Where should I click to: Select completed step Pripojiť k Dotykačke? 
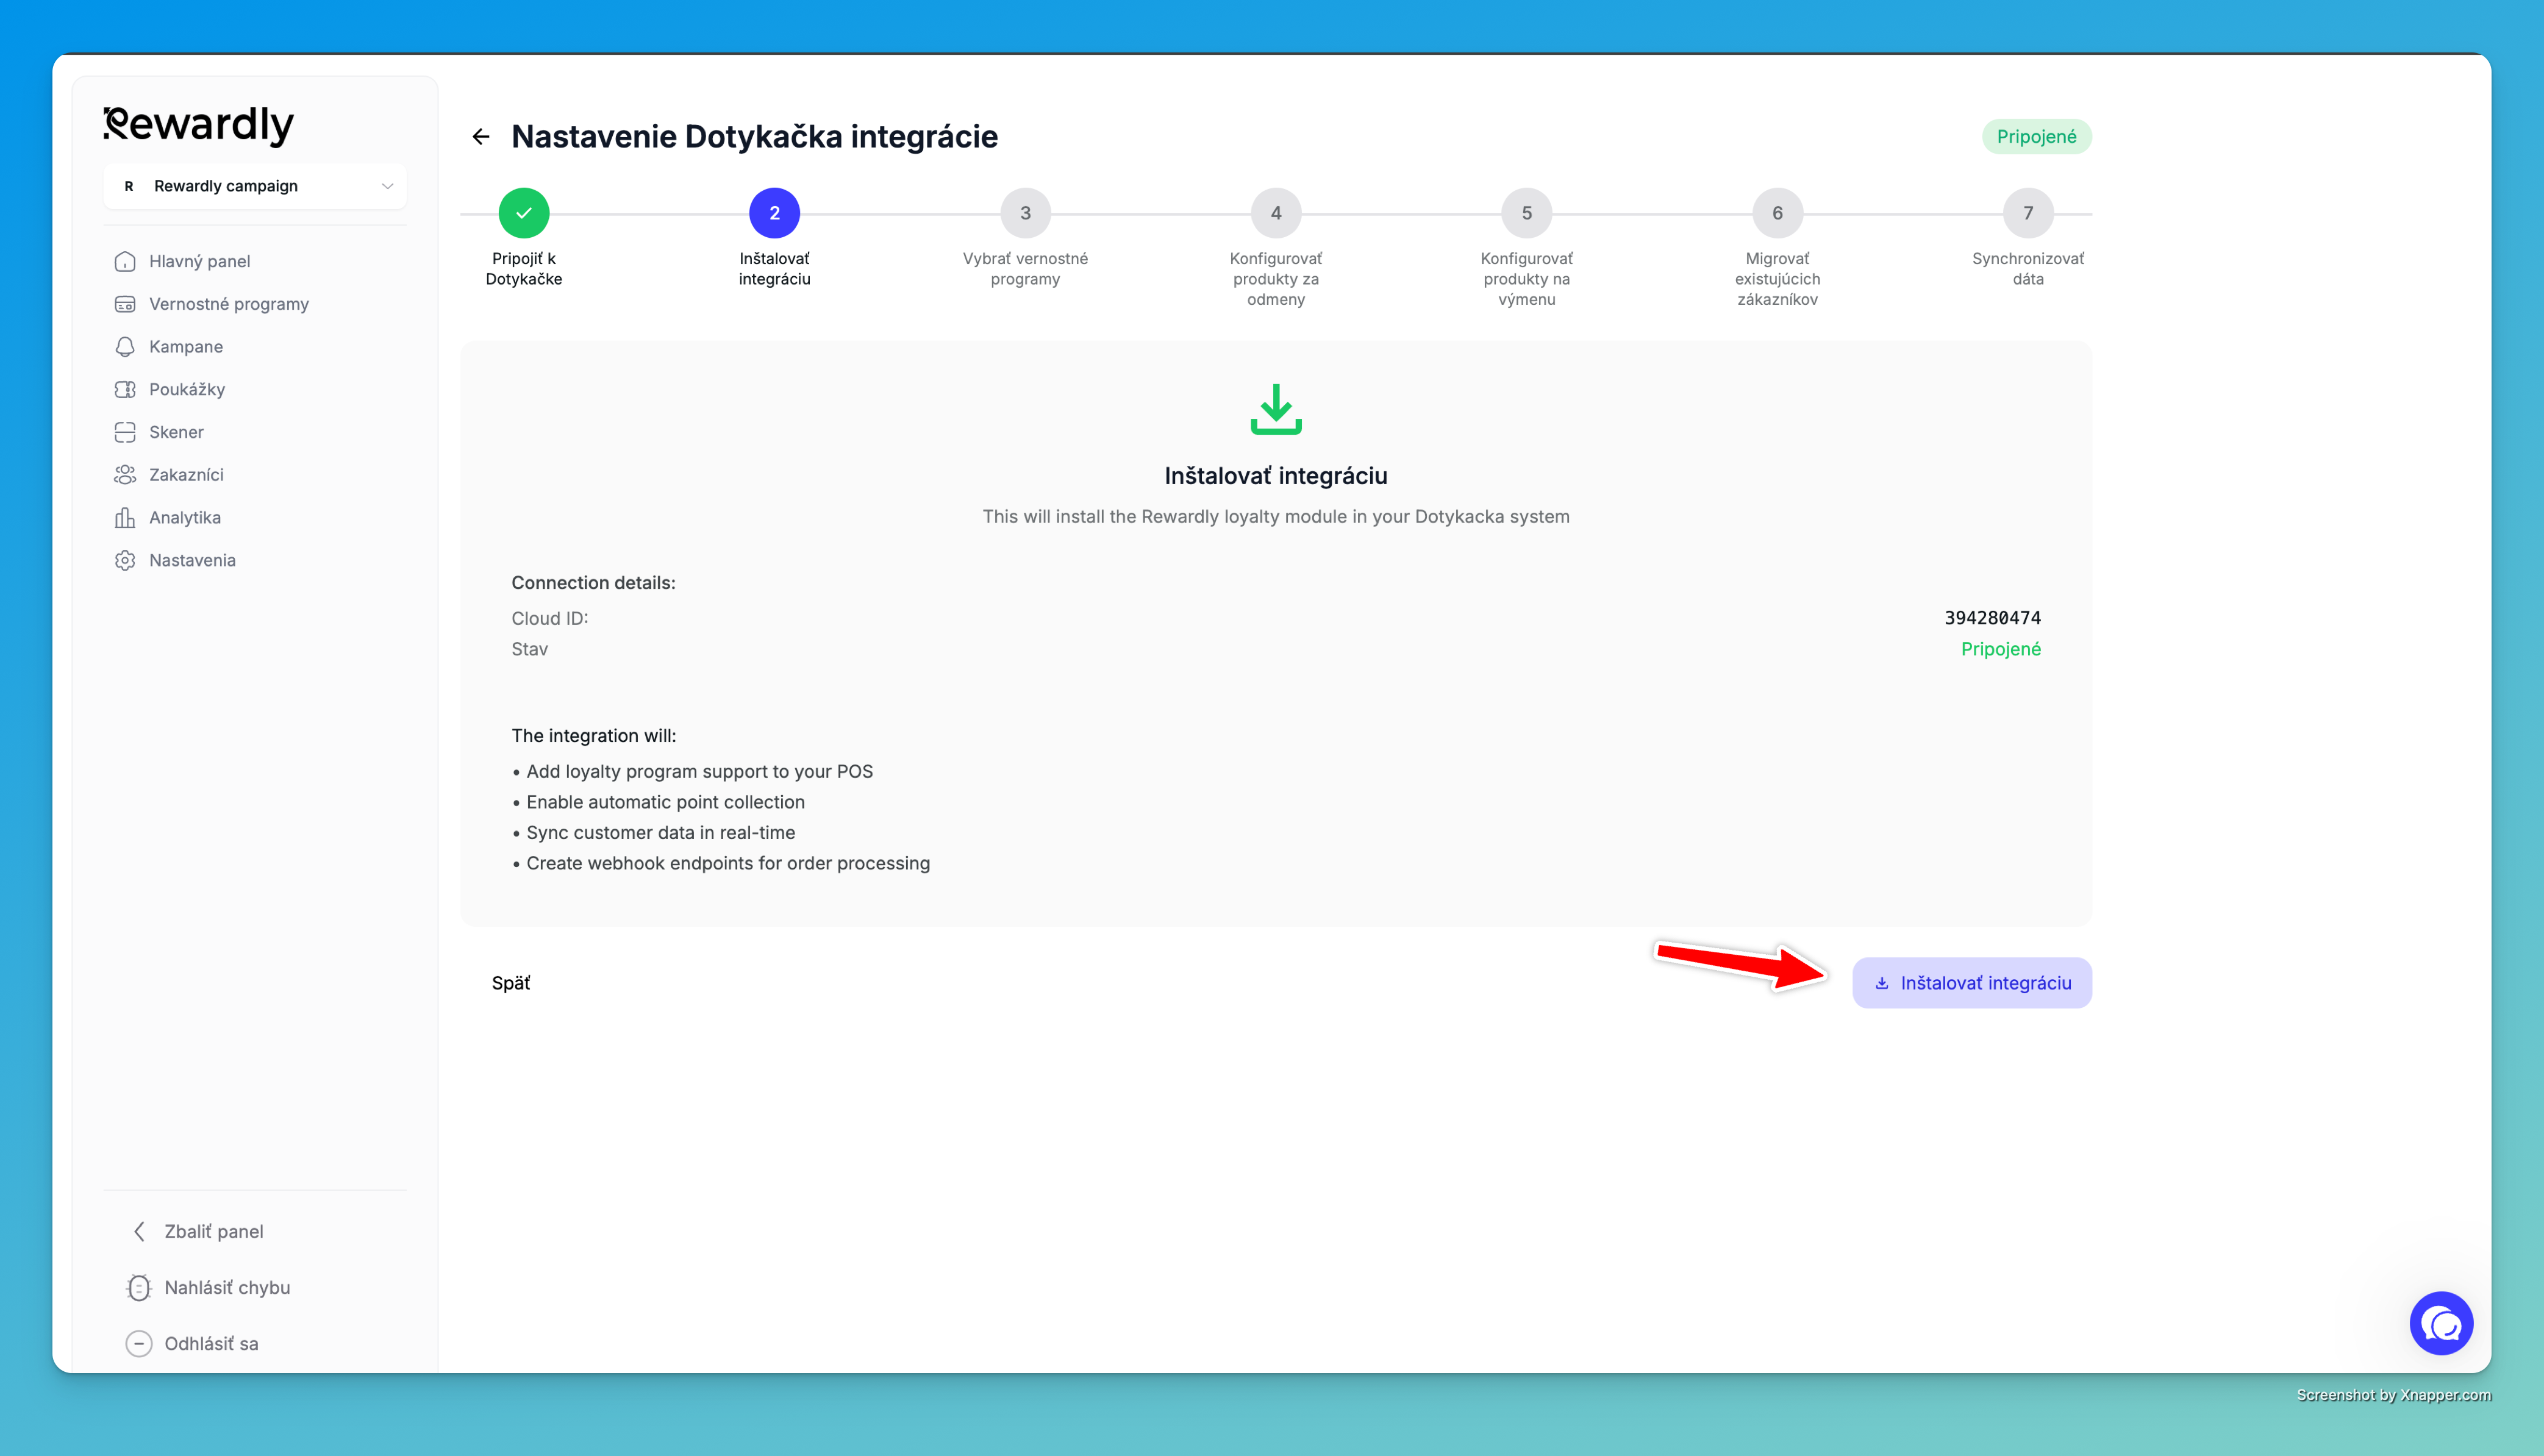coord(524,213)
